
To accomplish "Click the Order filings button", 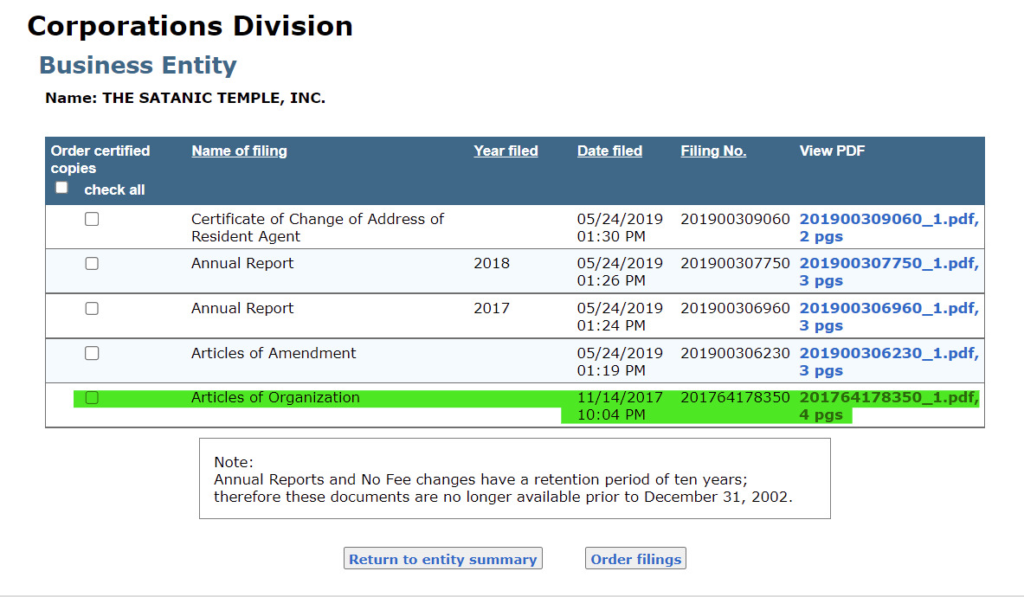I will pyautogui.click(x=635, y=558).
